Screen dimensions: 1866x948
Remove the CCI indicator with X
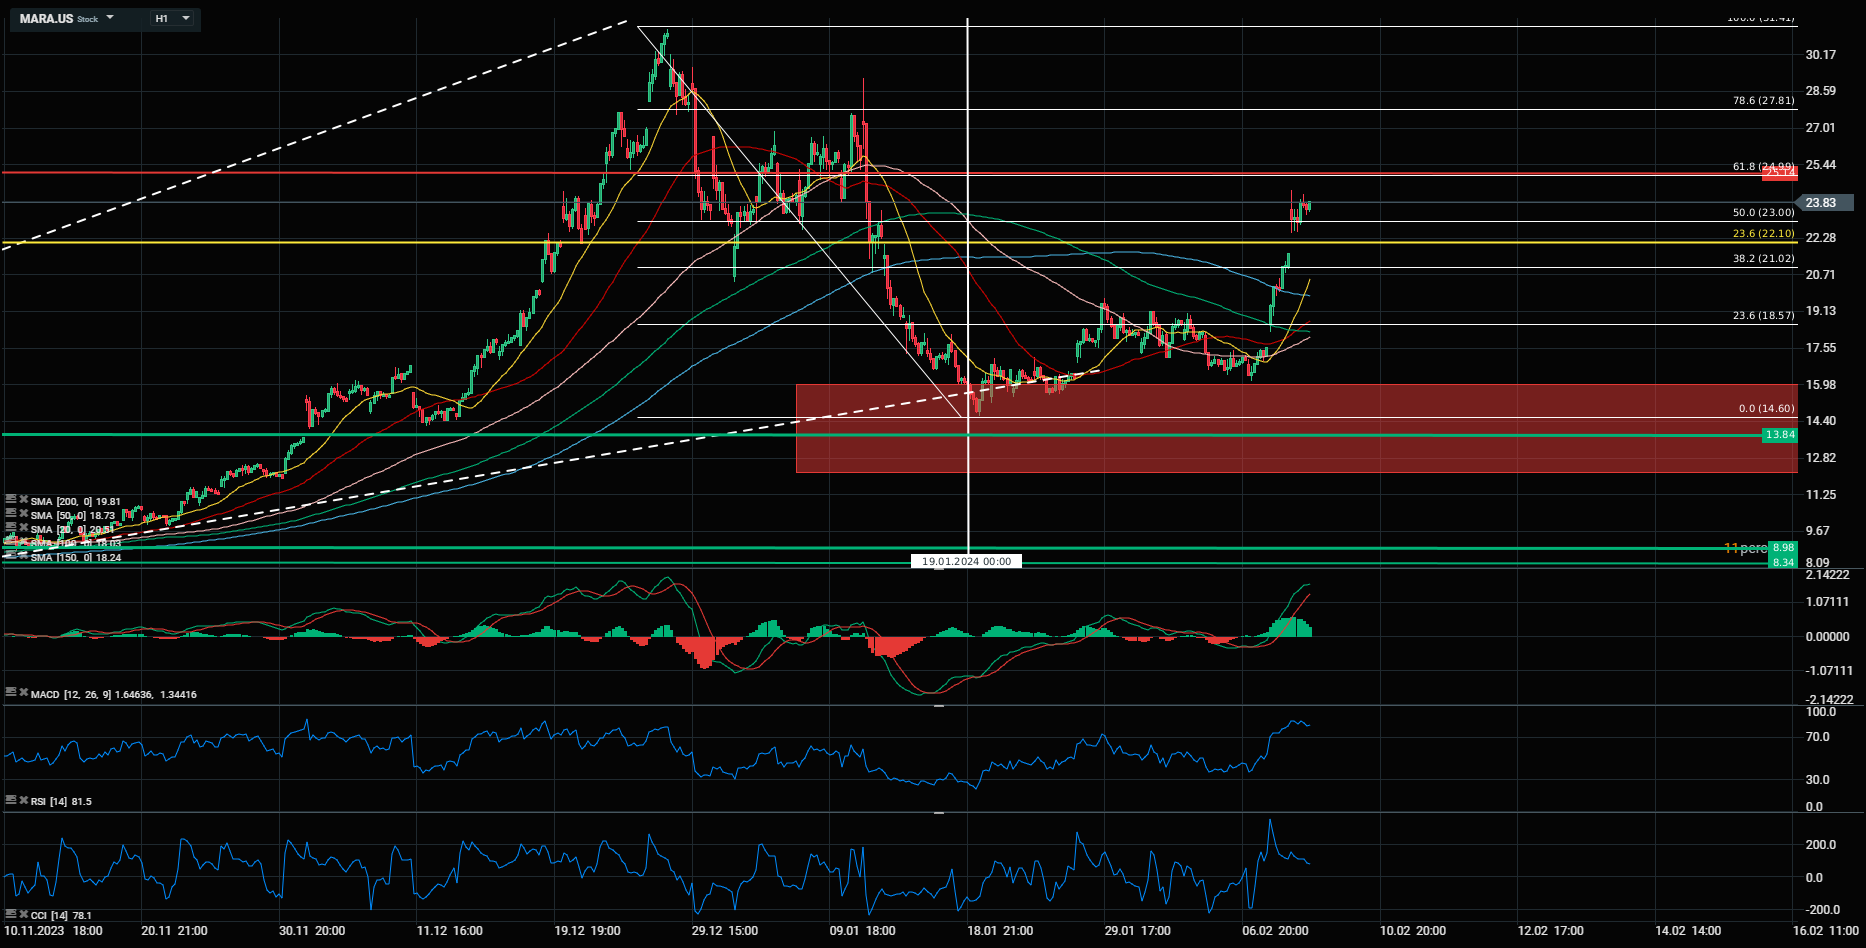pyautogui.click(x=23, y=914)
